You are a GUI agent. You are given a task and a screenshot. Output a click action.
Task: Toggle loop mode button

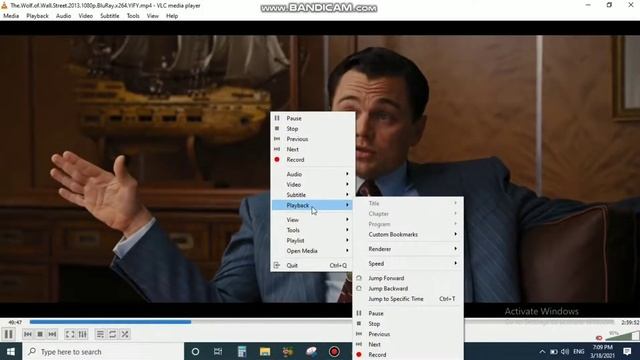pyautogui.click(x=113, y=334)
